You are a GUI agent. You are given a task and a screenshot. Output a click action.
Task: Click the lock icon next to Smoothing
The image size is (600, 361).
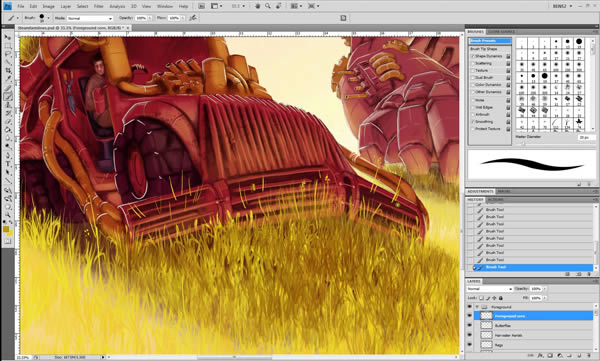click(x=508, y=122)
